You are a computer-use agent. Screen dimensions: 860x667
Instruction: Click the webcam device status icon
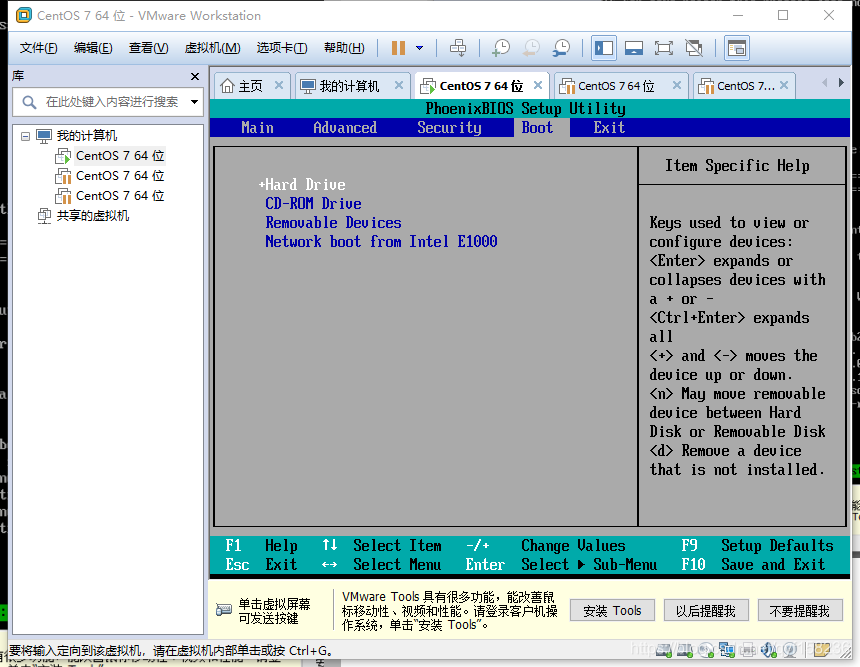pos(790,651)
